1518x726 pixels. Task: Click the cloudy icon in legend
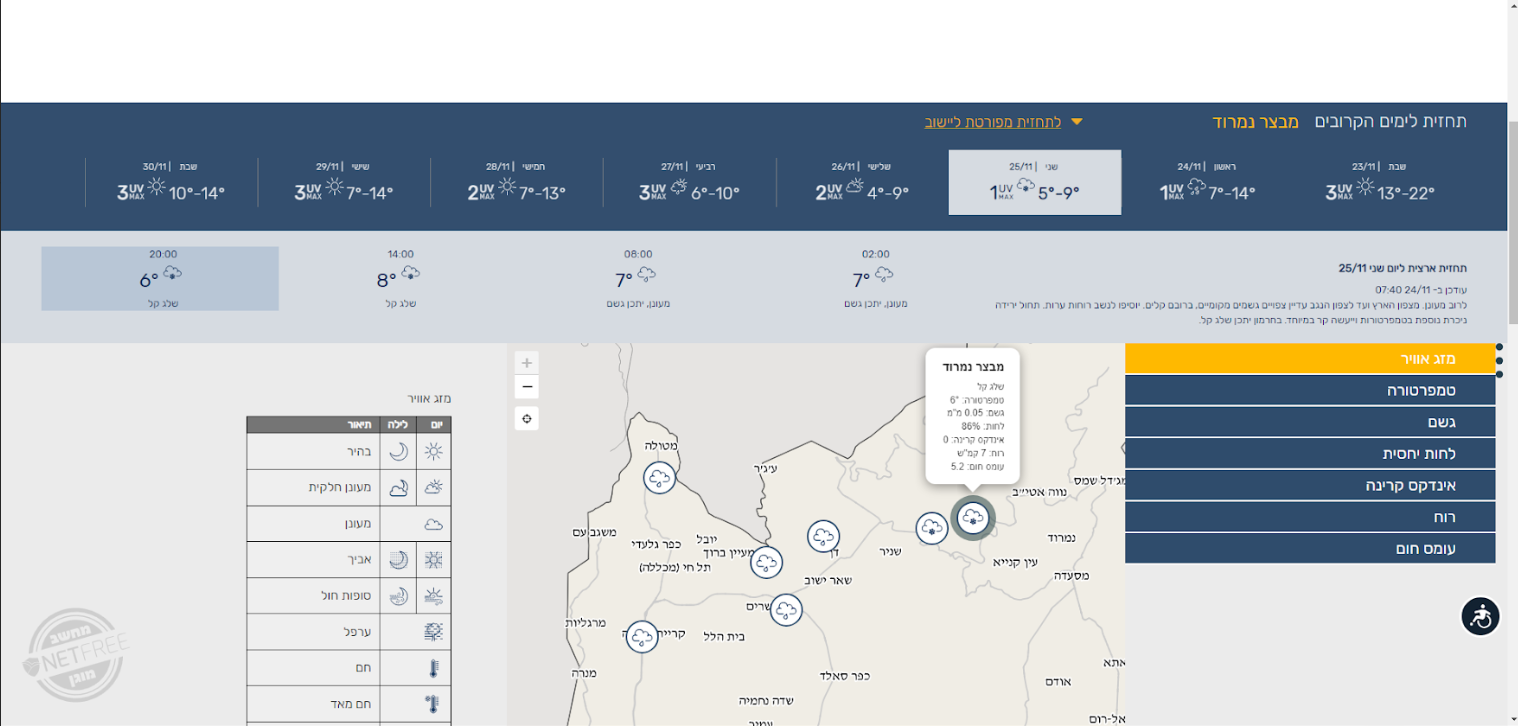click(433, 523)
